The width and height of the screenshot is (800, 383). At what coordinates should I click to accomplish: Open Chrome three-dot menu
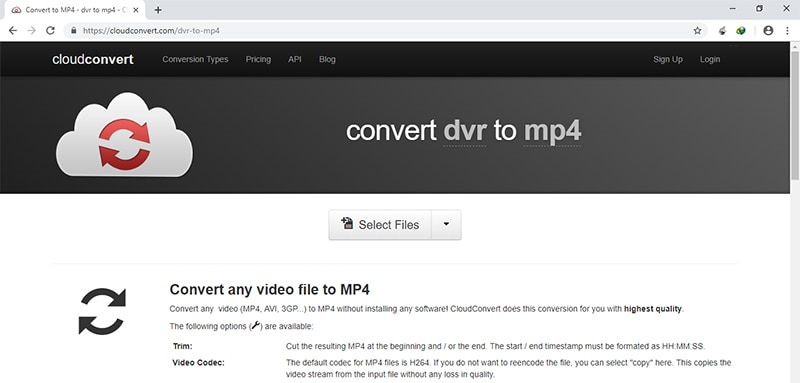[787, 31]
